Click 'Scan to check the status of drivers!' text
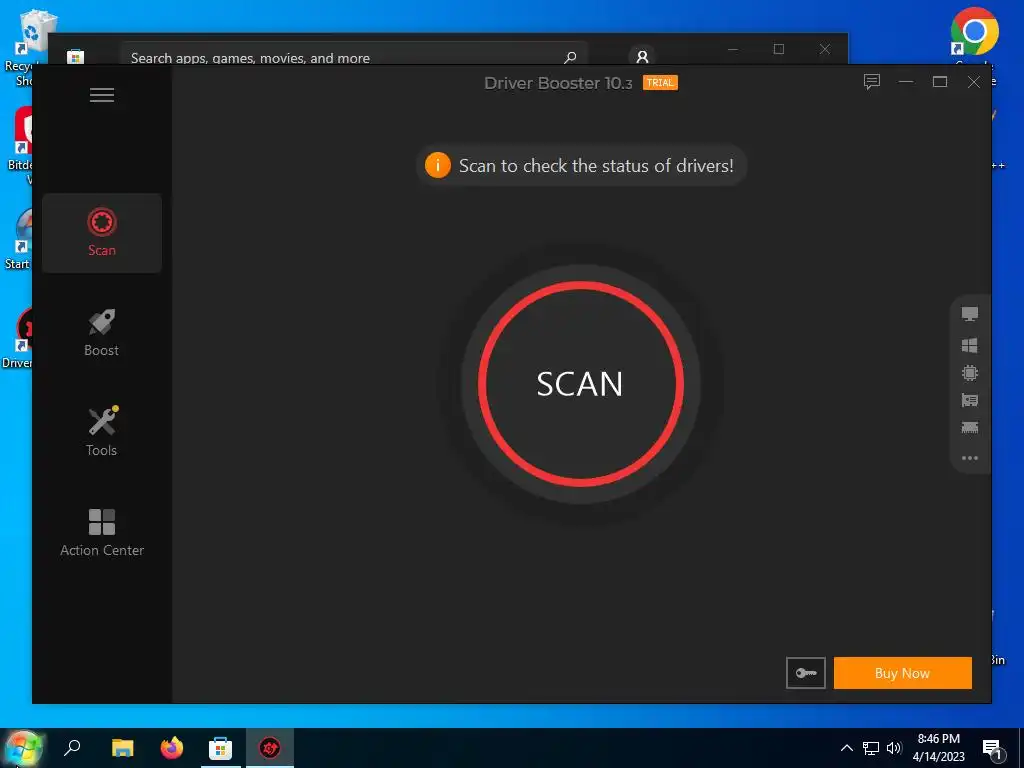Screen dimensions: 1024x768 pos(596,166)
